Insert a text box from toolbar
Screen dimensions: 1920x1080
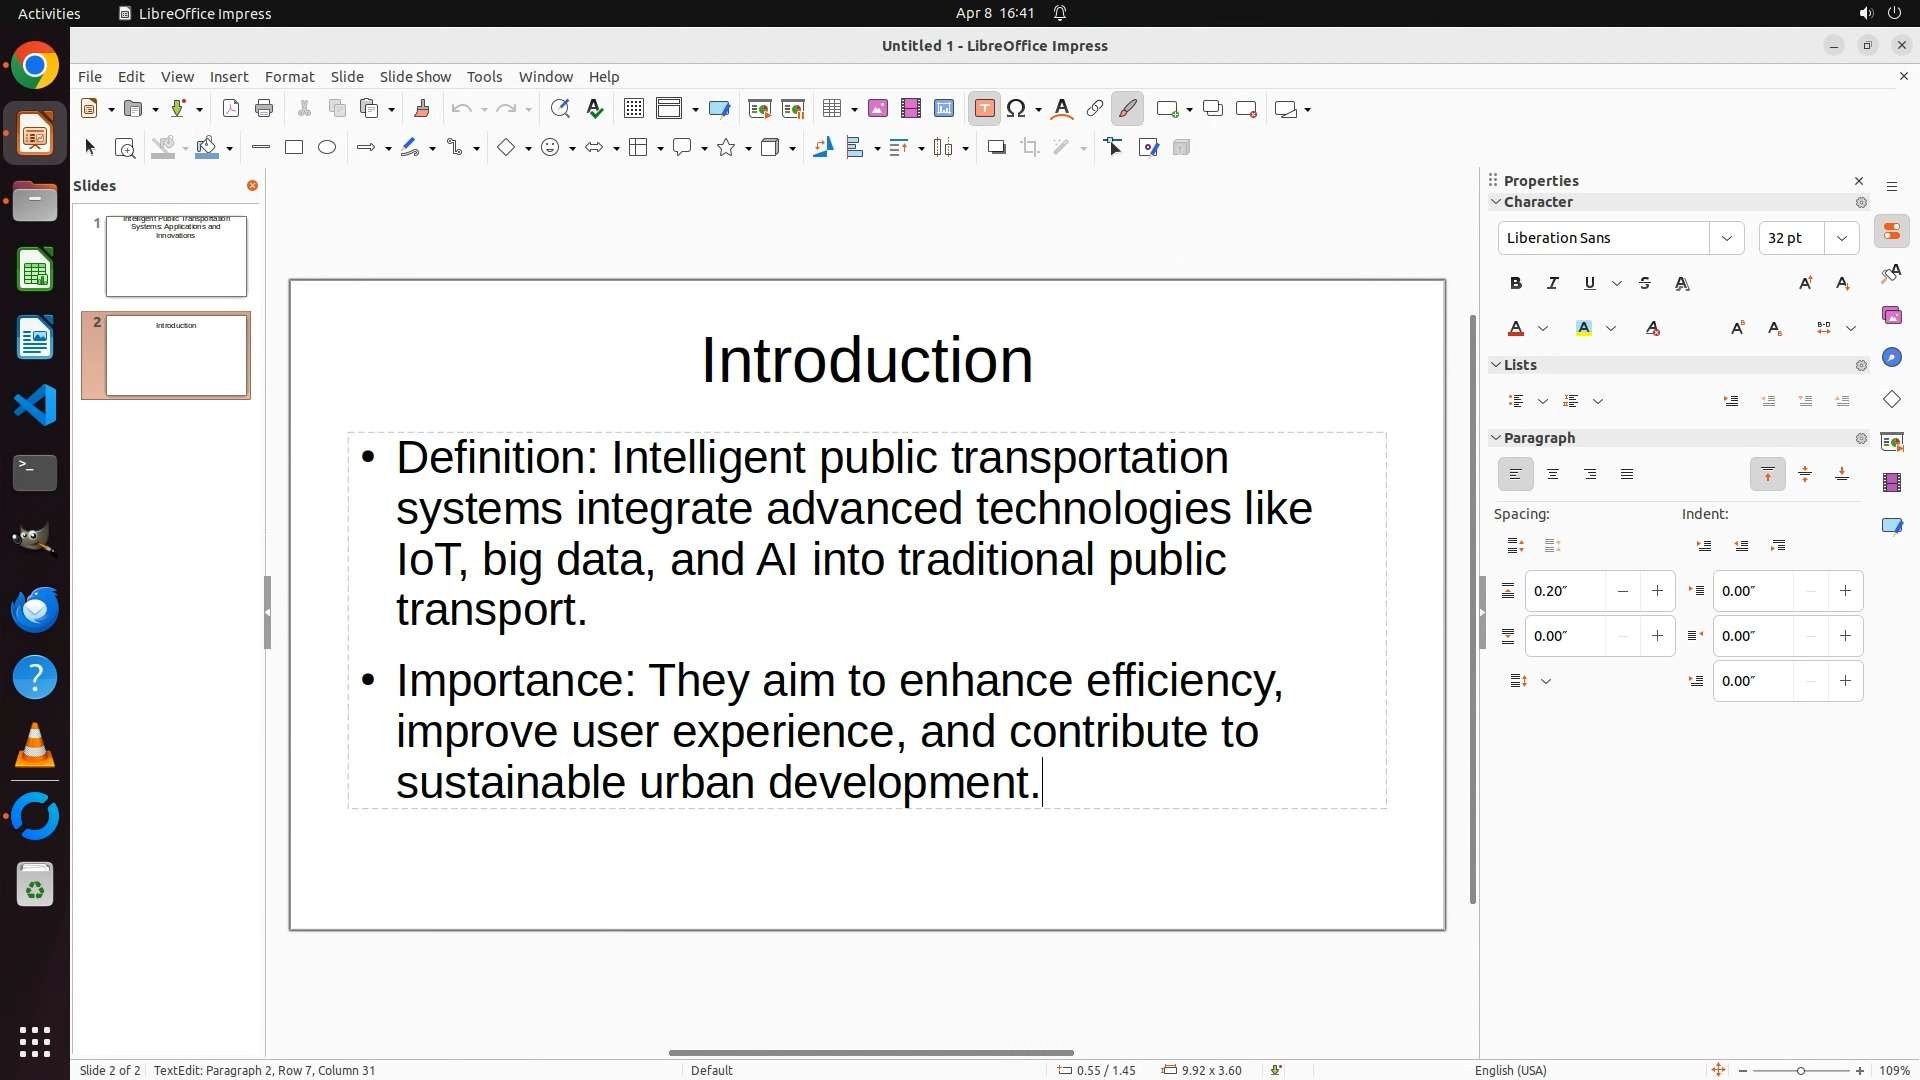click(x=984, y=109)
